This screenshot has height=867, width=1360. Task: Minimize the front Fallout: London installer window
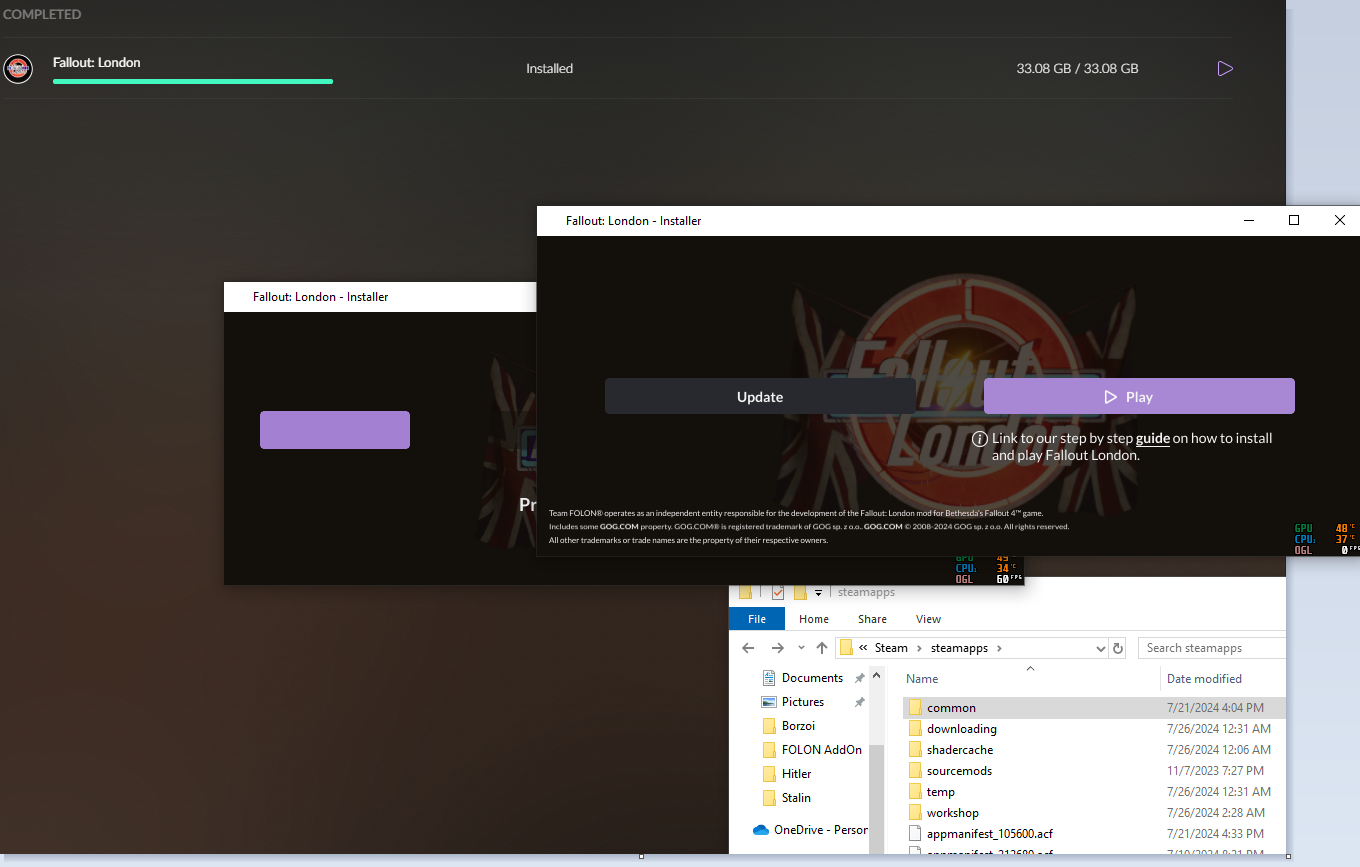pyautogui.click(x=1248, y=220)
